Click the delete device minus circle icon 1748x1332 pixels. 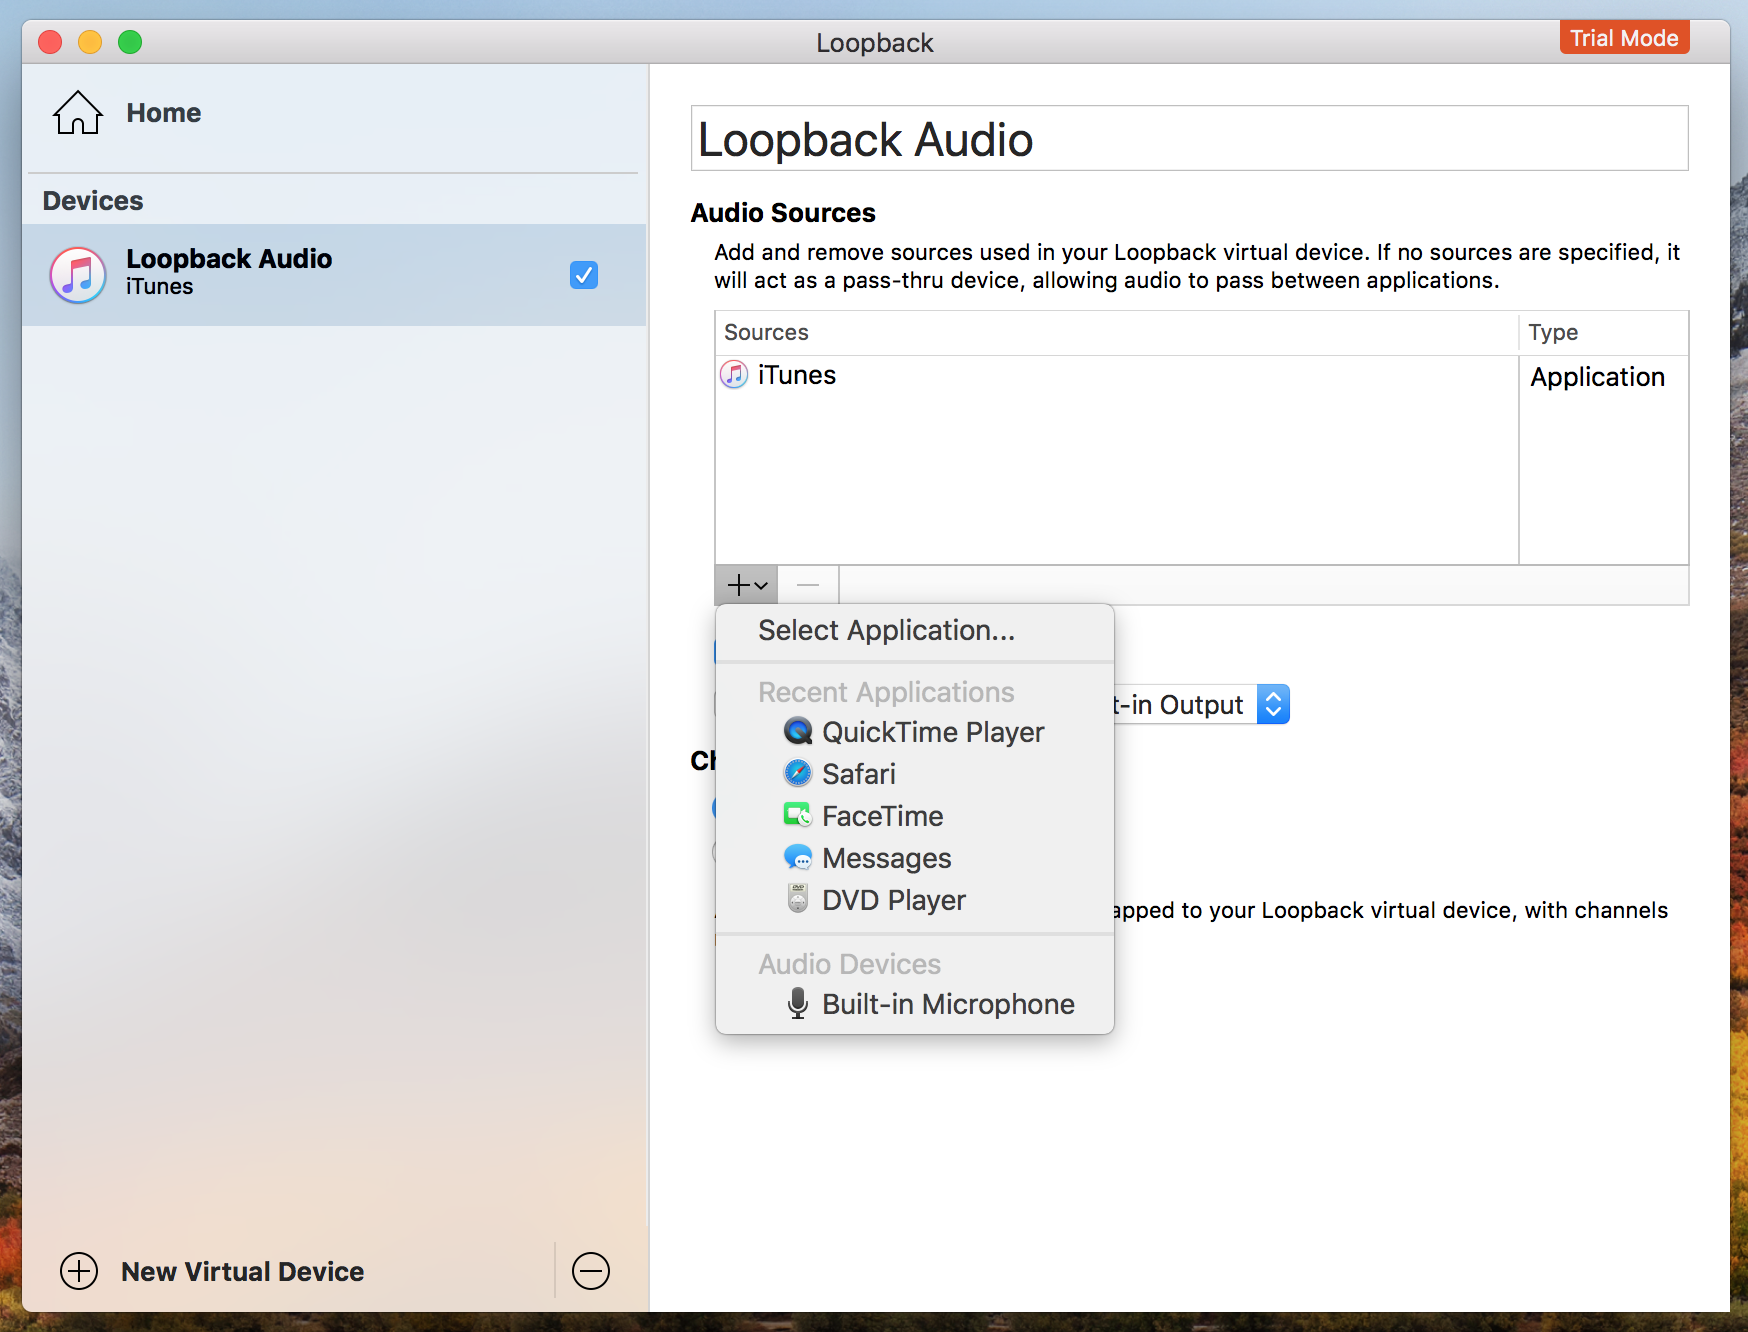click(x=591, y=1271)
